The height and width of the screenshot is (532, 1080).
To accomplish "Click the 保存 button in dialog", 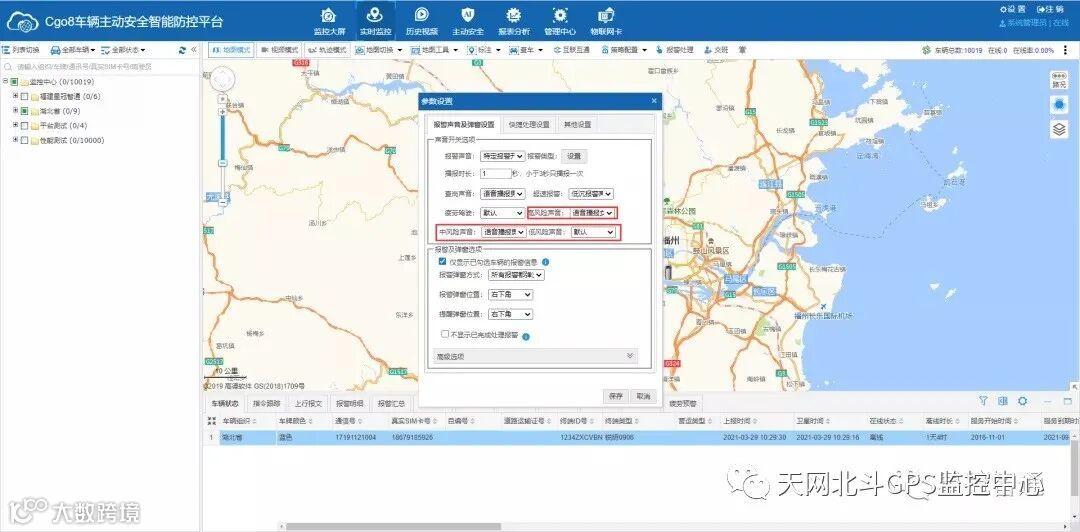I will [615, 396].
